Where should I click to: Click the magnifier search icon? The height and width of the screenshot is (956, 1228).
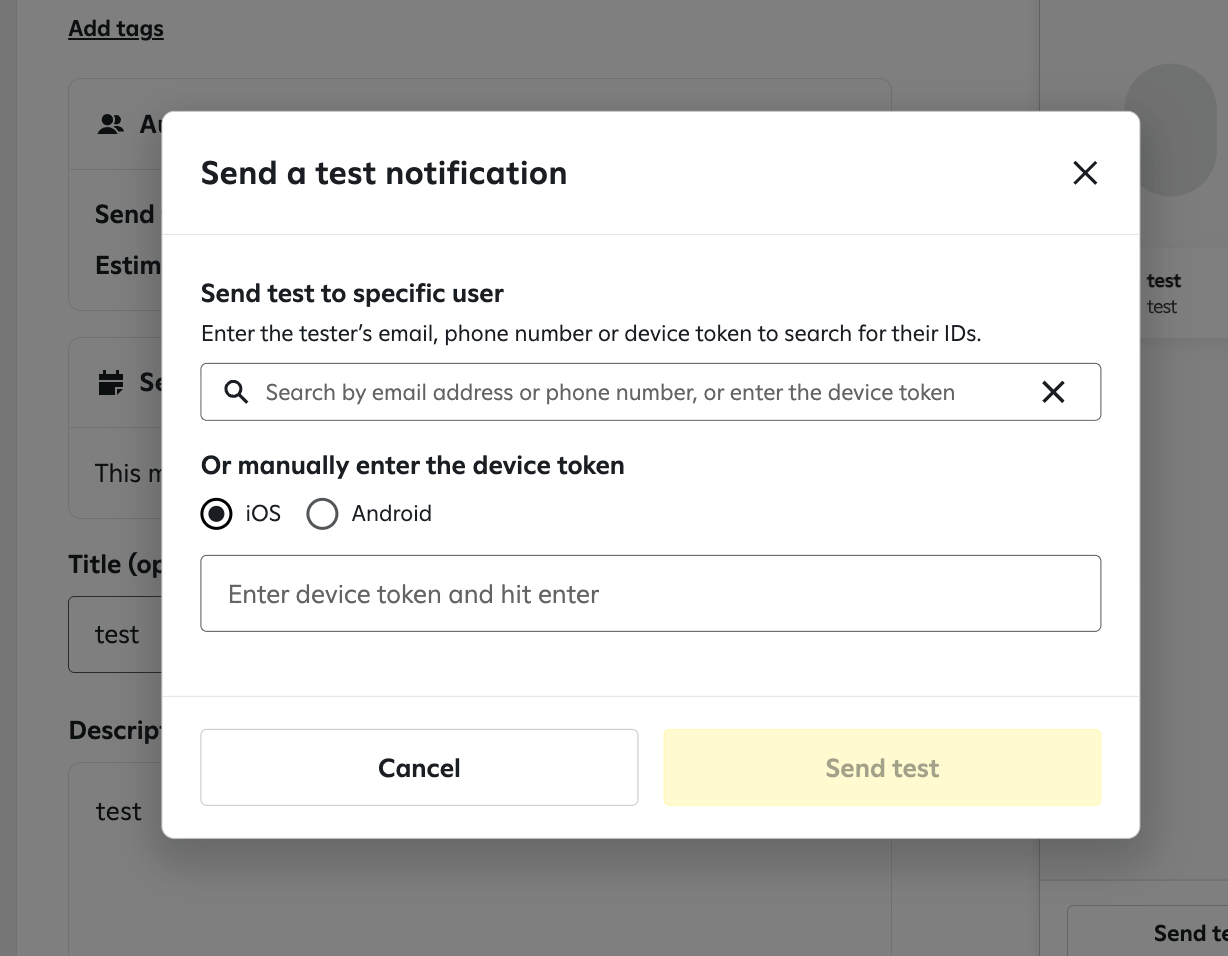236,392
